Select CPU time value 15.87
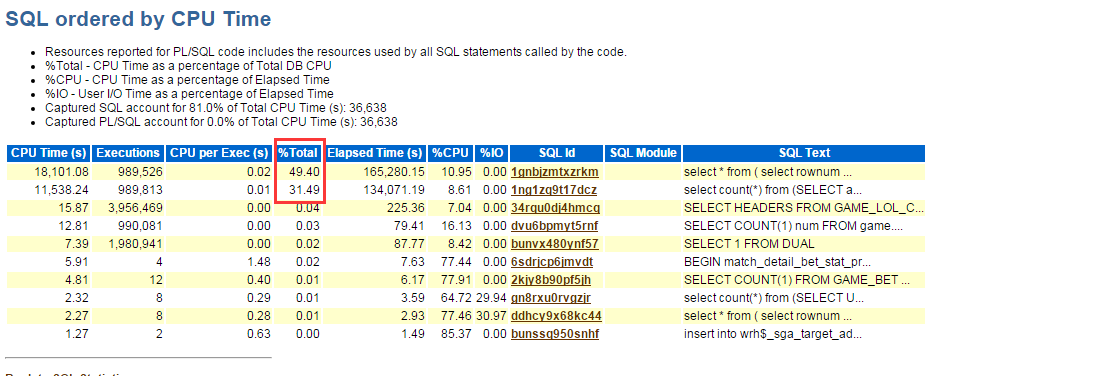1097x376 pixels. click(x=75, y=208)
